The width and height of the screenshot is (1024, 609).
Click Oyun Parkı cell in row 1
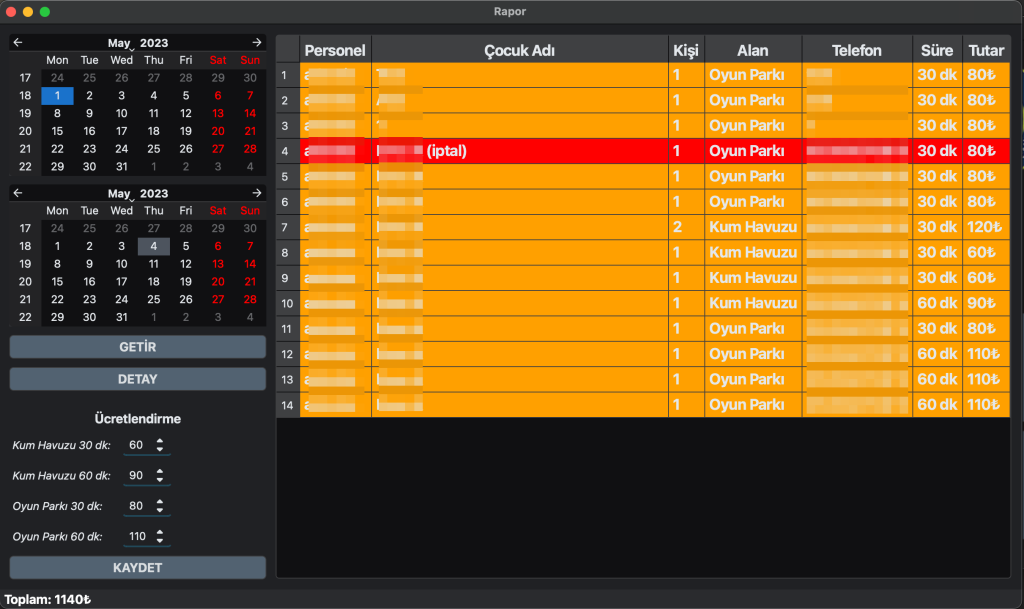click(753, 75)
